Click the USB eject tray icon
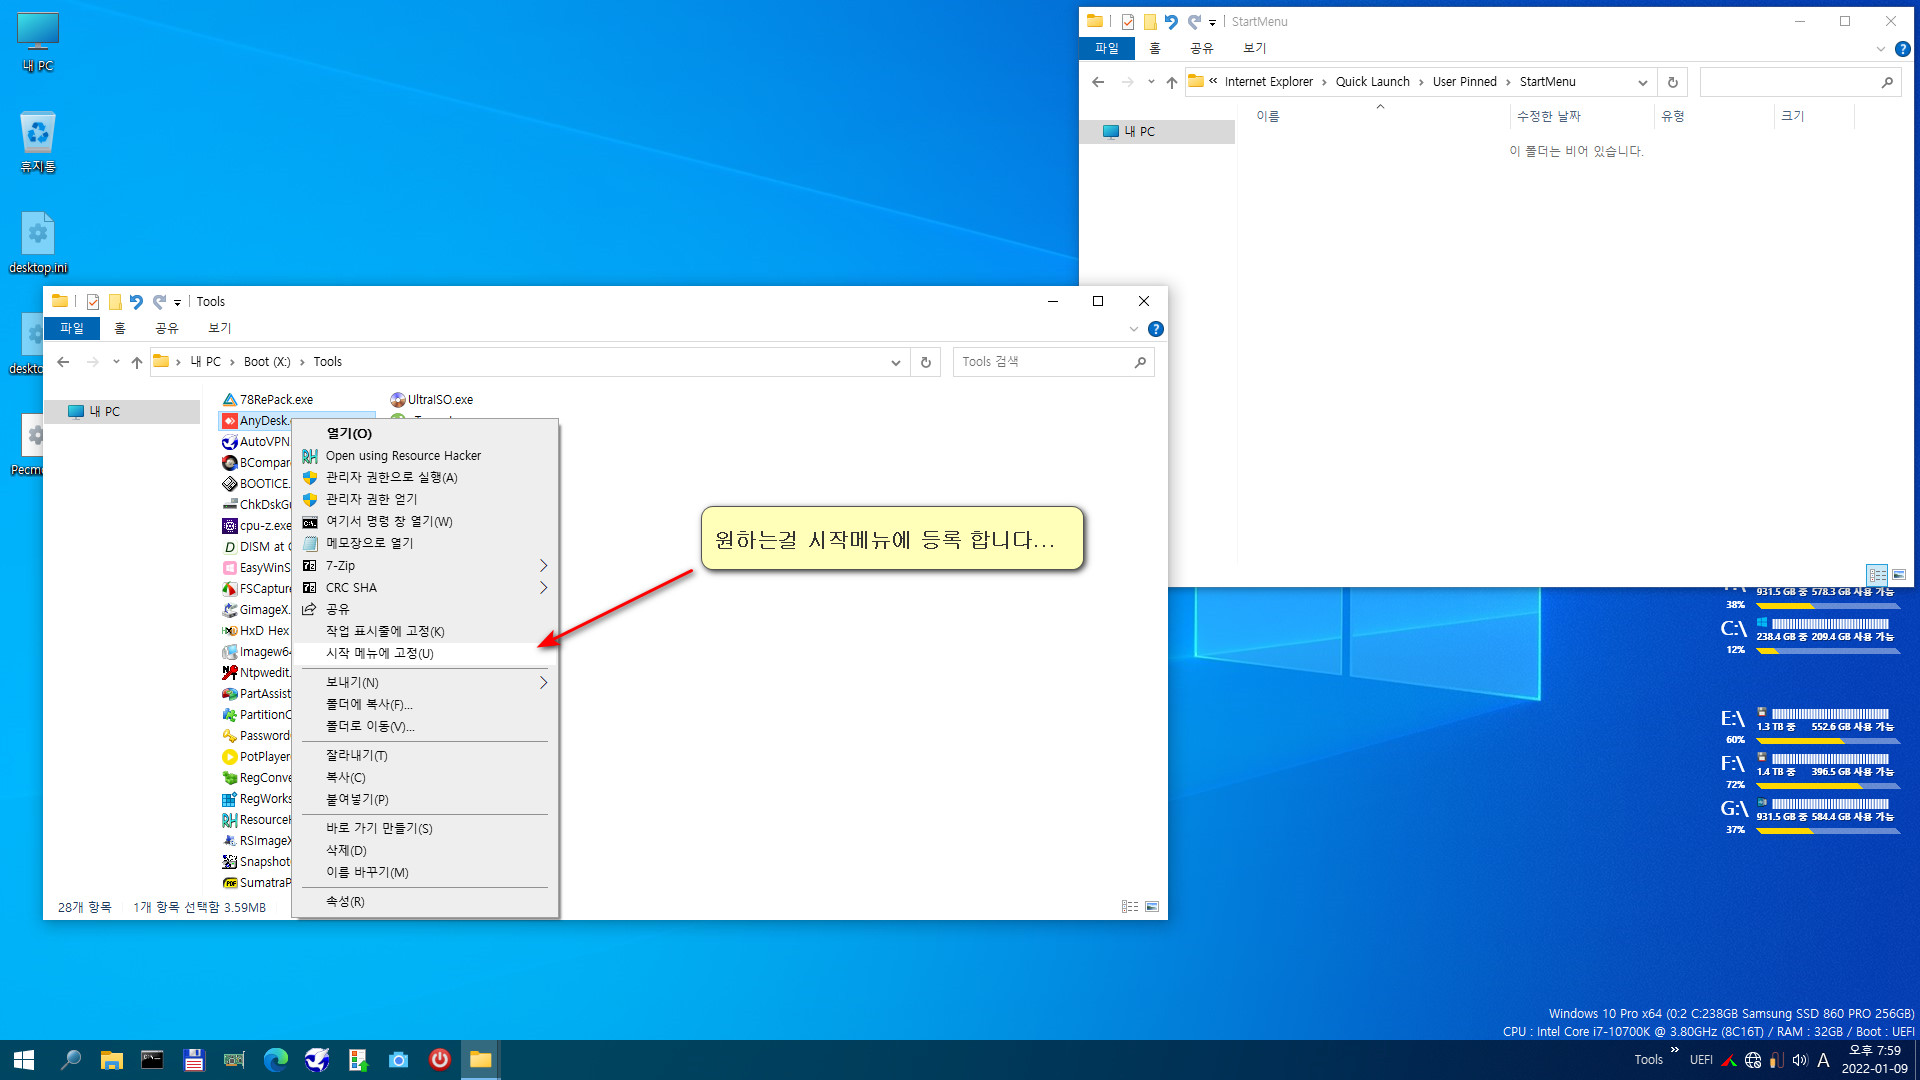The width and height of the screenshot is (1920, 1080). [x=1777, y=1060]
